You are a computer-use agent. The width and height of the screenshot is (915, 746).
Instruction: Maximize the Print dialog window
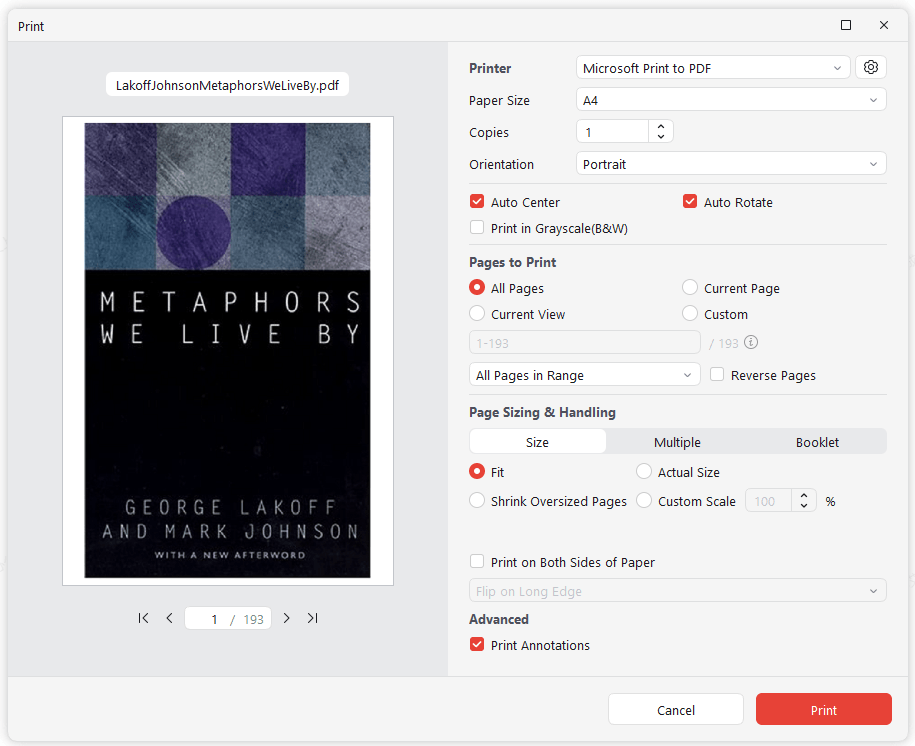click(x=846, y=25)
